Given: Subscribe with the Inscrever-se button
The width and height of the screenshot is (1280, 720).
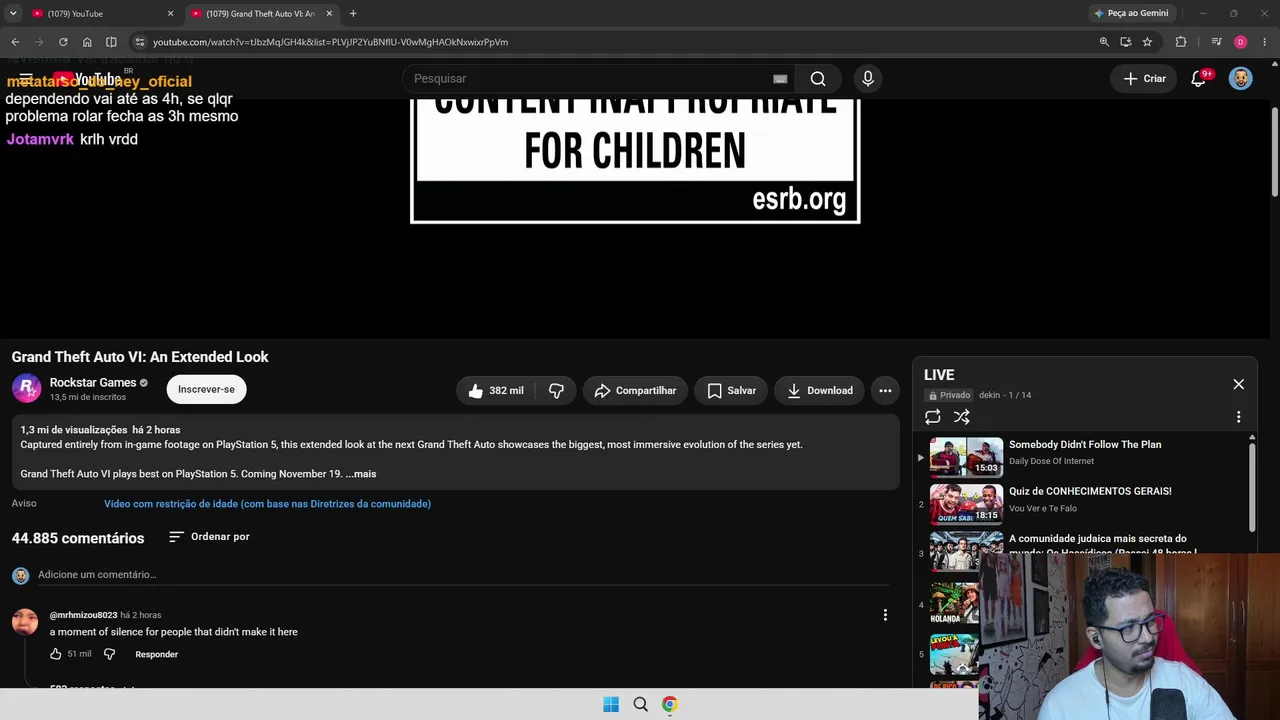Looking at the screenshot, I should (206, 390).
